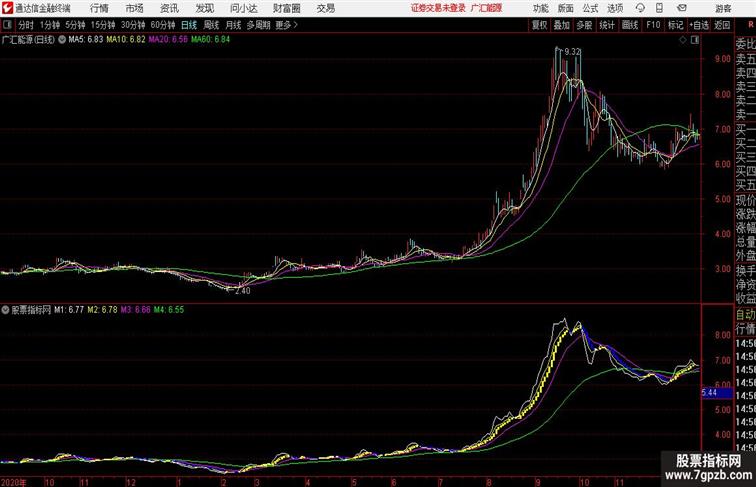Screen dimensions: 756x487
Task: Click the 广汇能源 stock name in title bar
Action: (486, 8)
